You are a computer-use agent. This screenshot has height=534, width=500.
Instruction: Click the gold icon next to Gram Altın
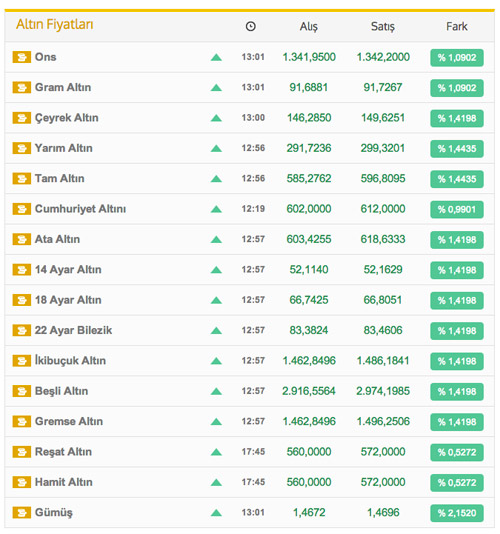pos(21,88)
